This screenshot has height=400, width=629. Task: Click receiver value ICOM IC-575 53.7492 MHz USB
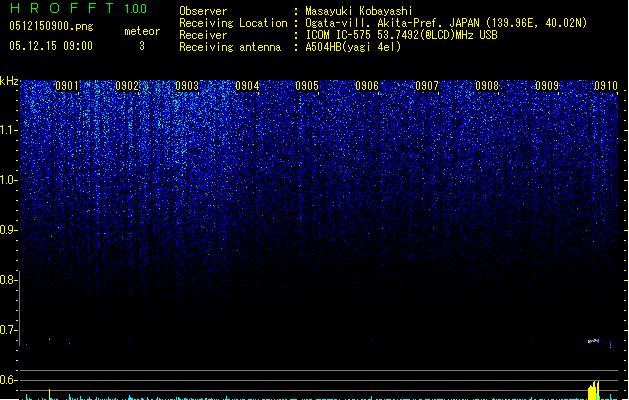pos(401,35)
